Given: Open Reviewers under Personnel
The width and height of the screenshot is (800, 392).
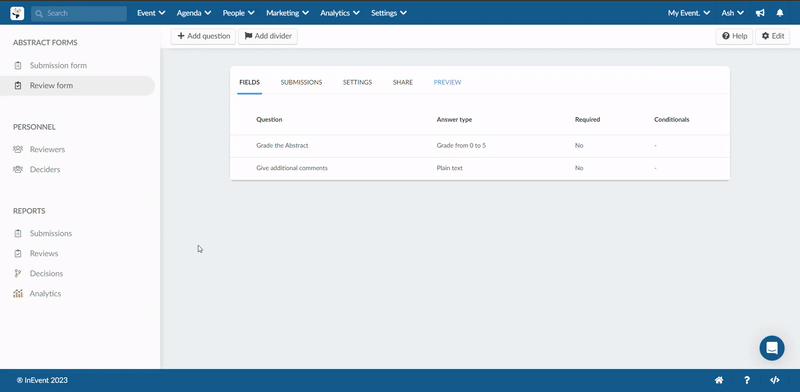Looking at the screenshot, I should point(47,150).
